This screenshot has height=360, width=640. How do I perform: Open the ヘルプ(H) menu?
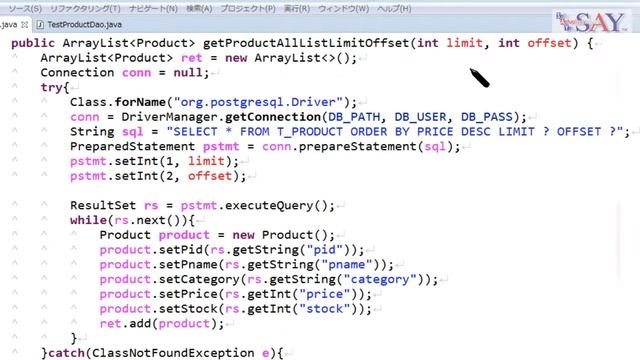(x=394, y=9)
